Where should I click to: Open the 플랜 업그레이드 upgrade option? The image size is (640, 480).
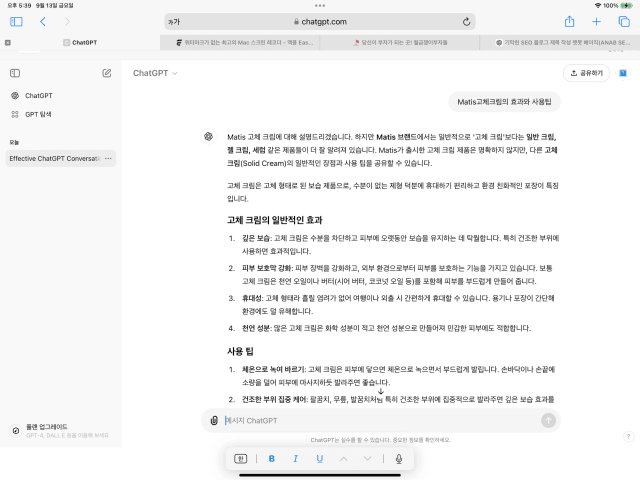pos(61,431)
